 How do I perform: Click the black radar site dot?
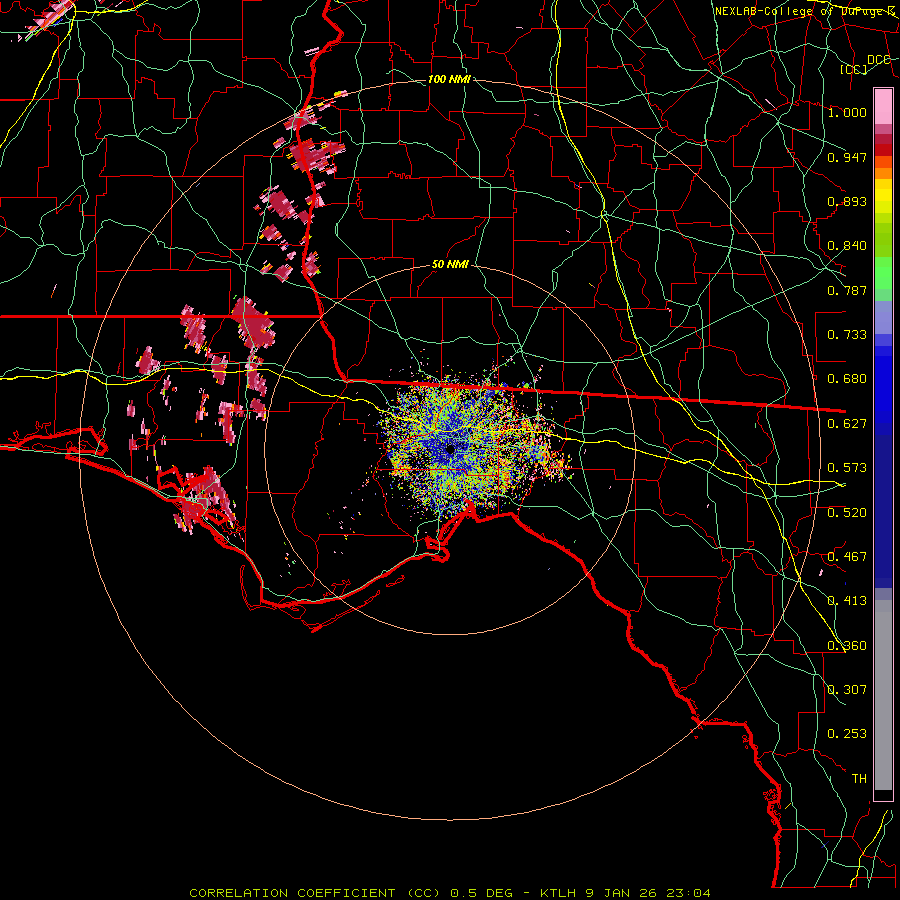(x=450, y=449)
